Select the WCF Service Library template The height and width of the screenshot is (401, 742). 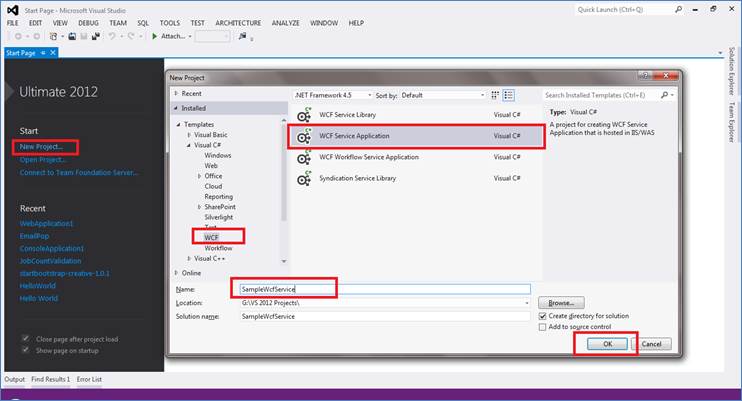point(416,115)
